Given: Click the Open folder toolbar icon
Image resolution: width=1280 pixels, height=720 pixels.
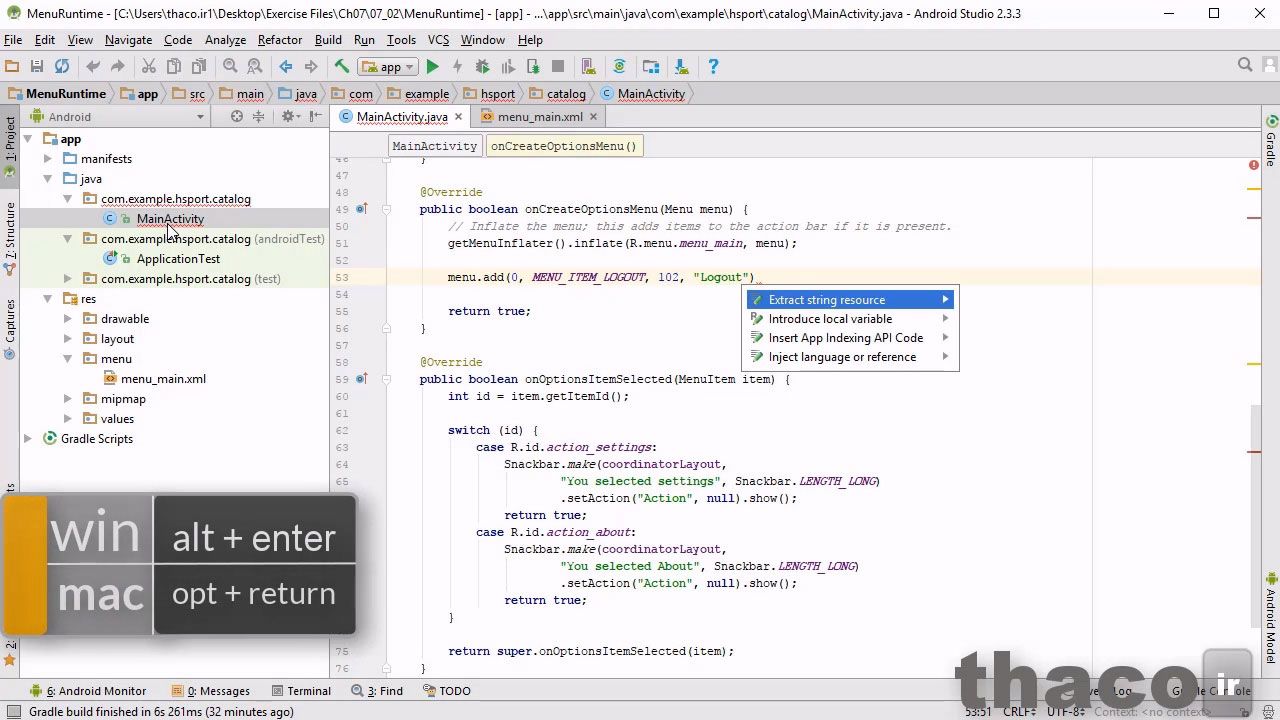Looking at the screenshot, I should pos(12,66).
